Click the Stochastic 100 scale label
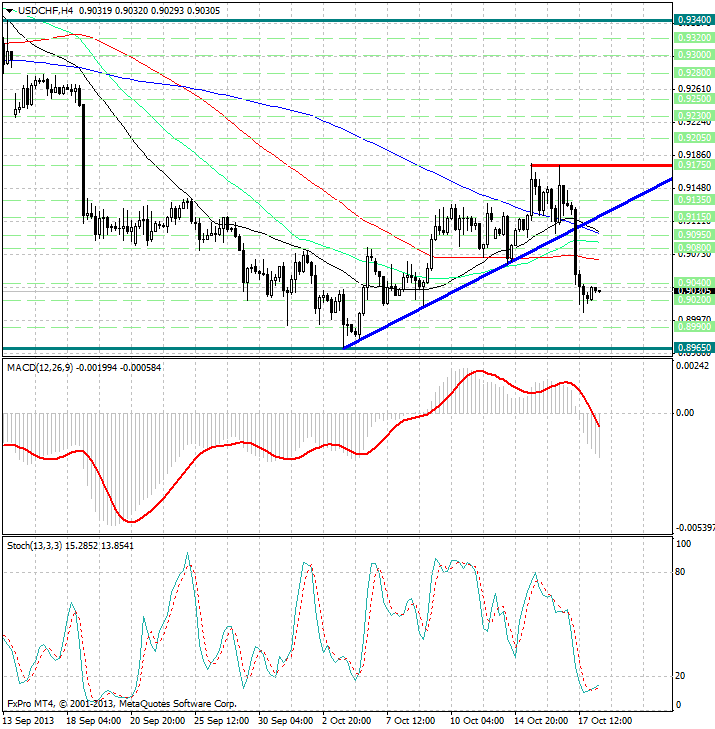The width and height of the screenshot is (715, 729). [x=683, y=543]
